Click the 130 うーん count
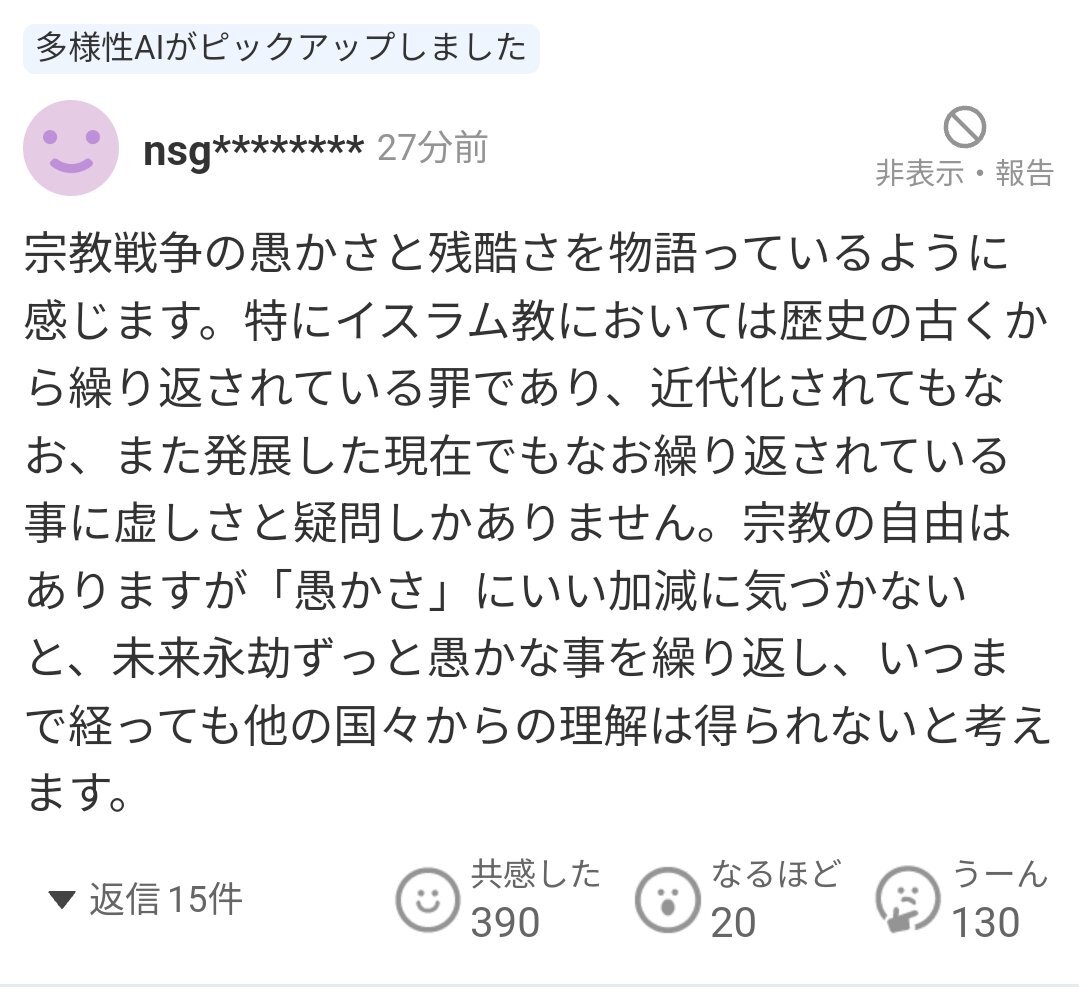 (985, 923)
